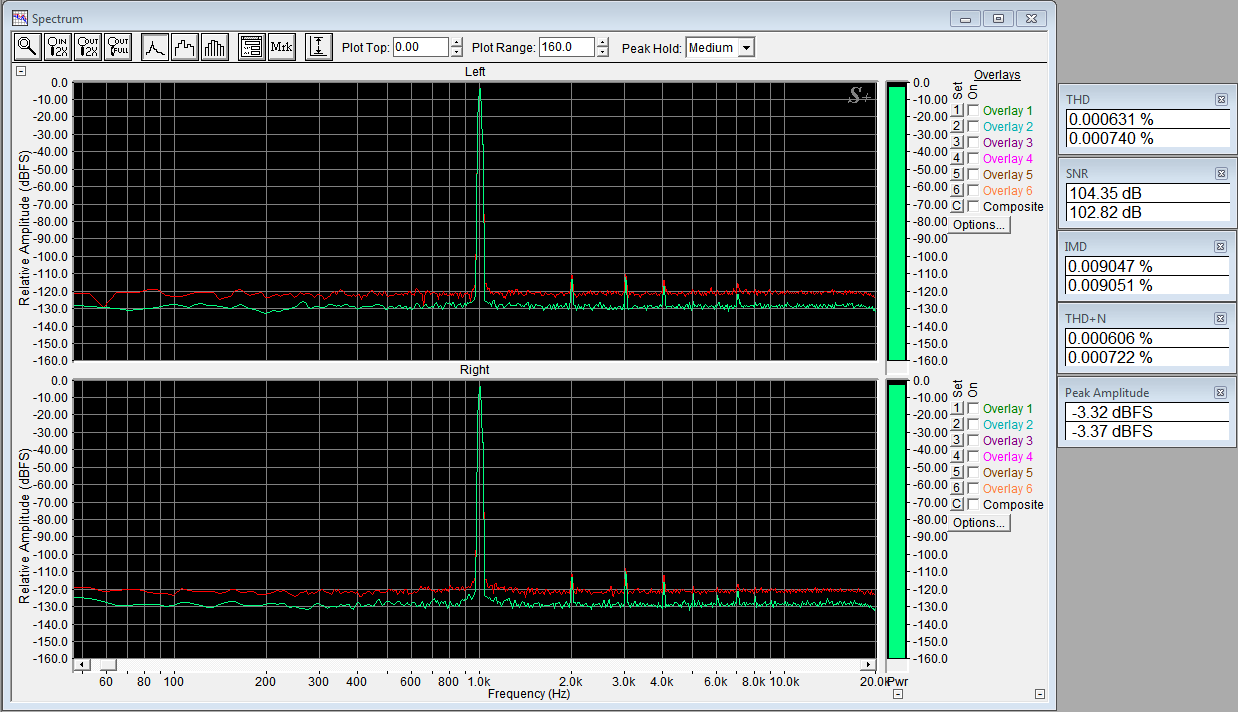Click THD value 0.000631 %

(x=1147, y=119)
